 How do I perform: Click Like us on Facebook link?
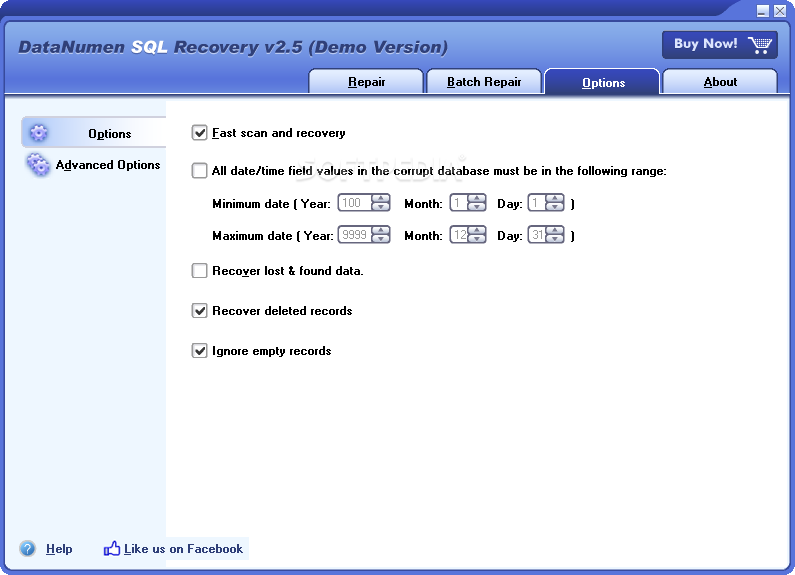(183, 549)
